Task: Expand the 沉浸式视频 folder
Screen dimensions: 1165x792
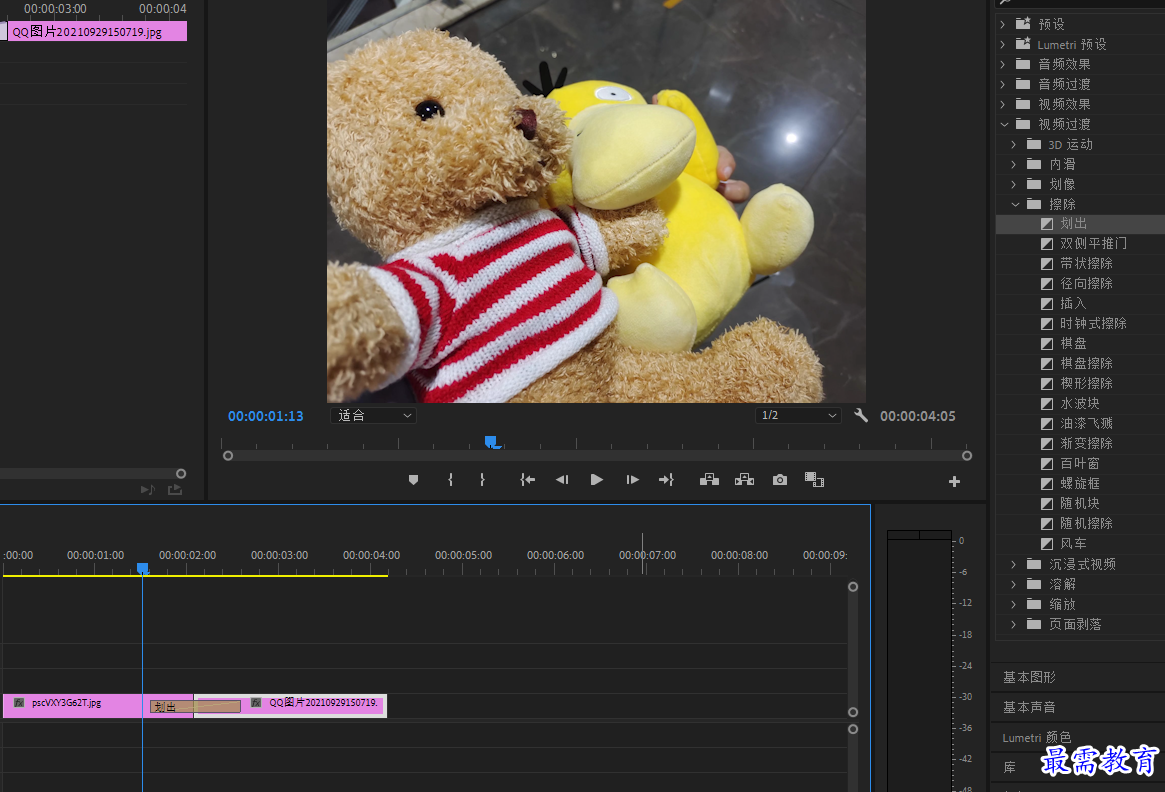Action: pyautogui.click(x=1013, y=565)
